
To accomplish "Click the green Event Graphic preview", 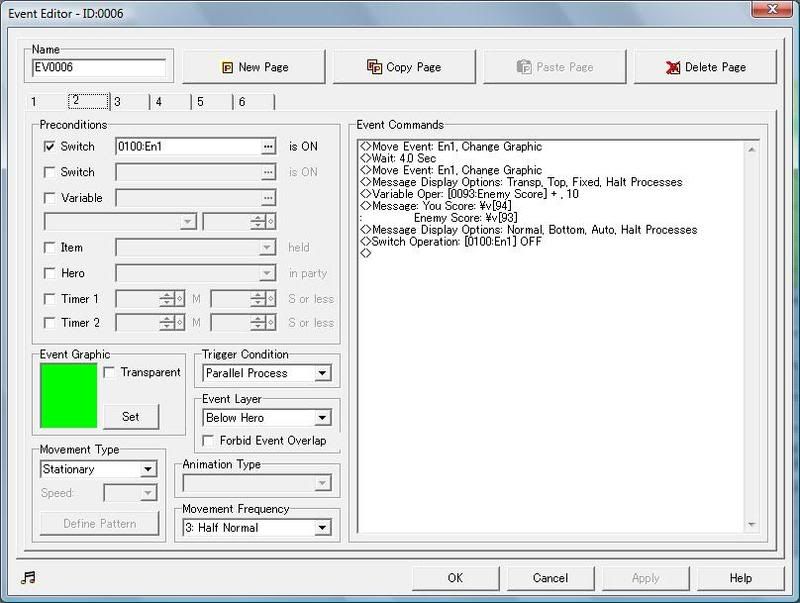I will 68,395.
